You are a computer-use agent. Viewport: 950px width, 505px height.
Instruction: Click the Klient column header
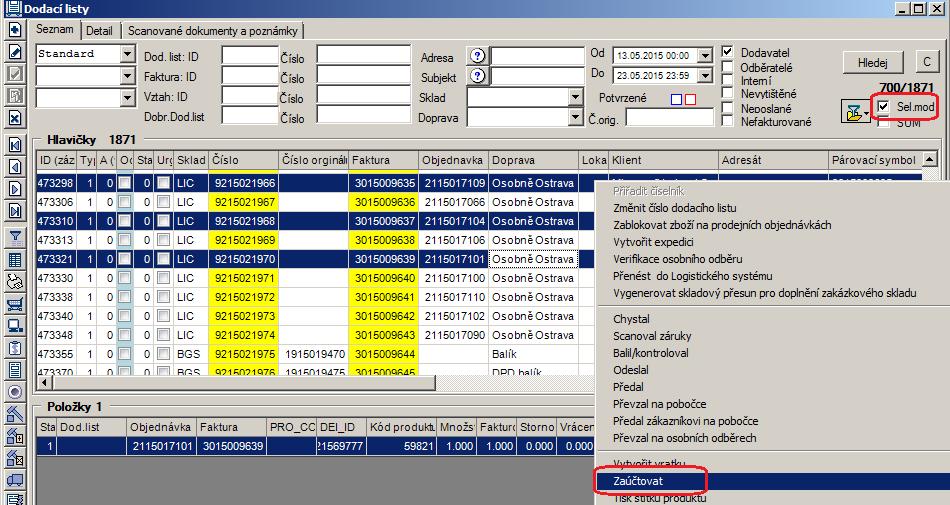[x=663, y=160]
